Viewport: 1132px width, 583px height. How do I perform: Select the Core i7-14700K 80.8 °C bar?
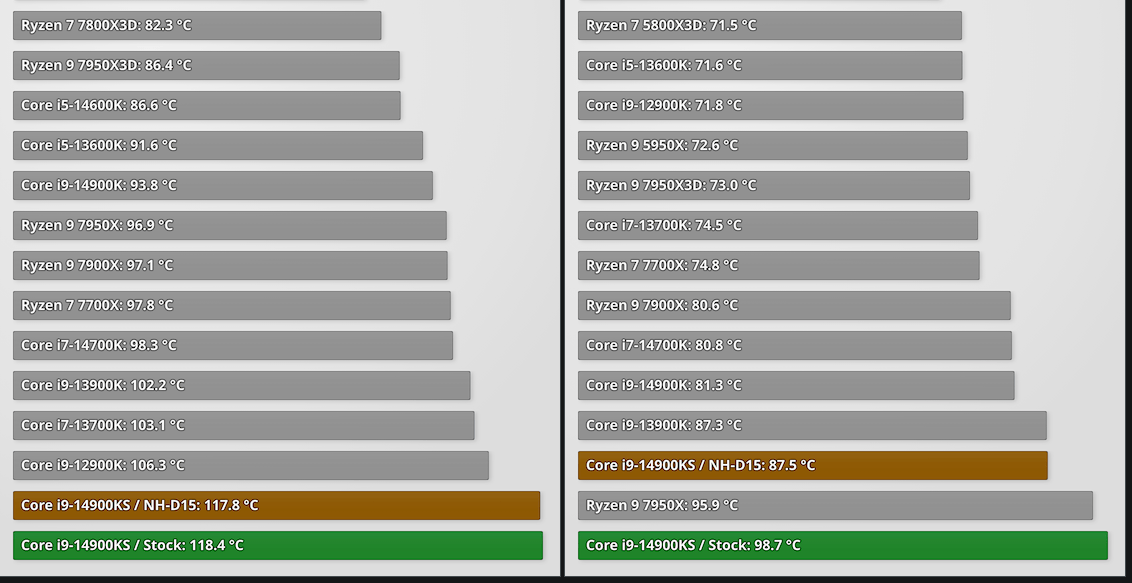795,346
